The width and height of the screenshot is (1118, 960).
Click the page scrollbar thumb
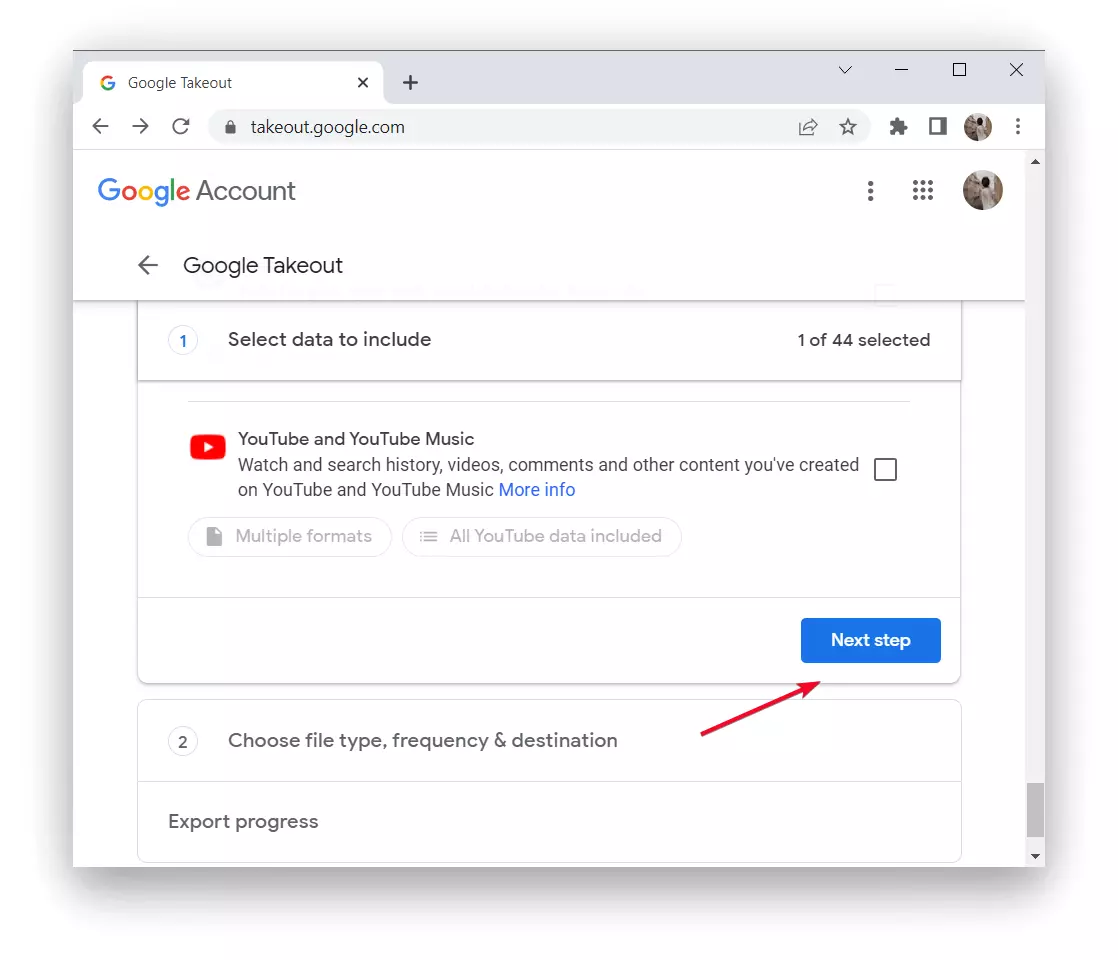pos(1035,810)
